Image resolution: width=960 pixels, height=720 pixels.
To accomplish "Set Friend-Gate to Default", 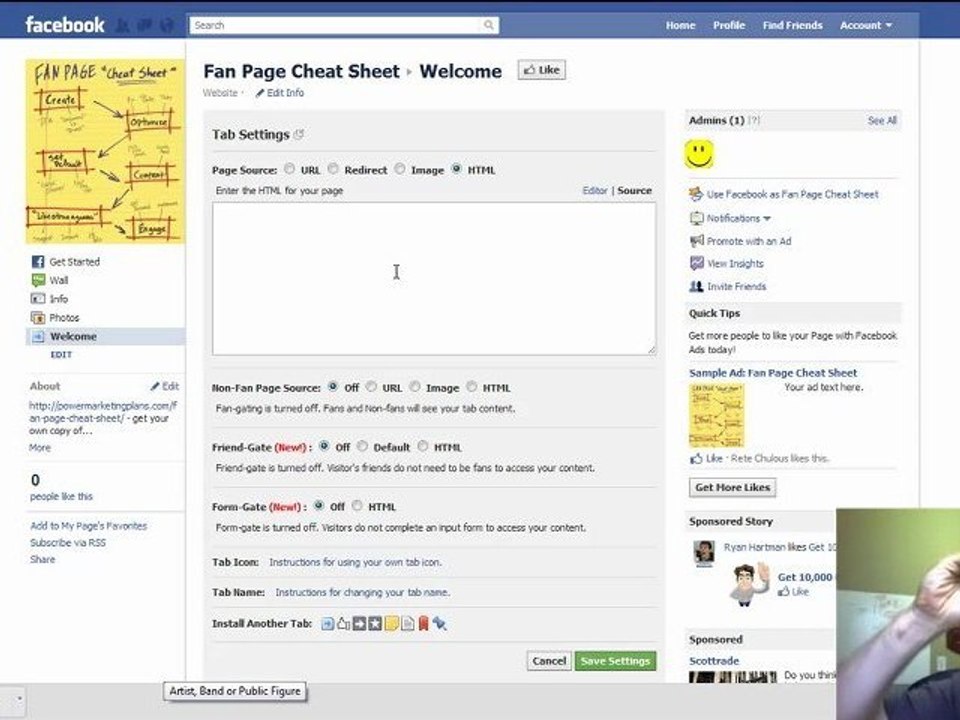I will click(x=362, y=446).
